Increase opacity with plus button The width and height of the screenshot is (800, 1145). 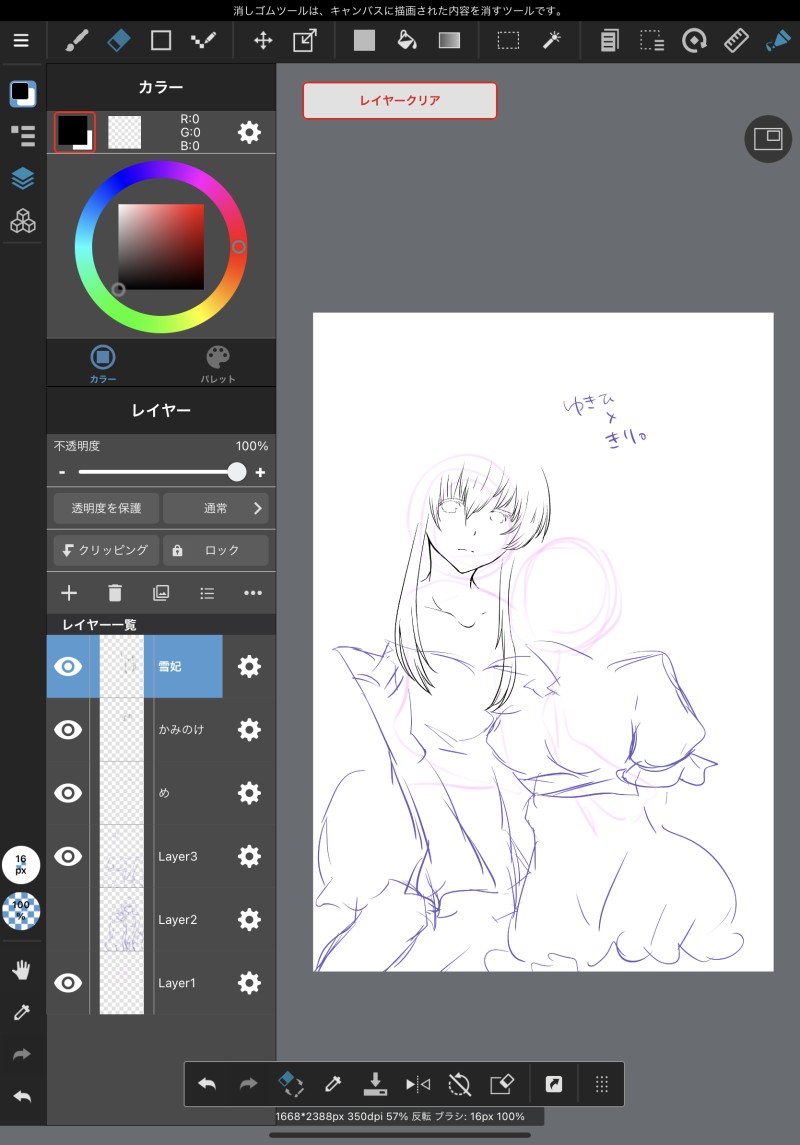coord(260,472)
